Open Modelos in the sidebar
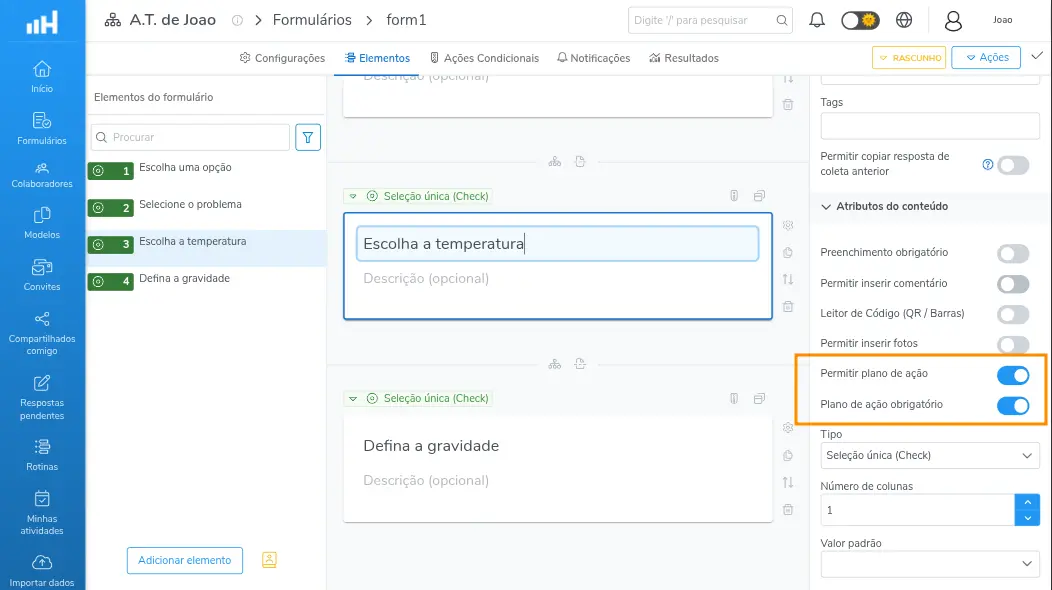The height and width of the screenshot is (590, 1052). [42, 224]
